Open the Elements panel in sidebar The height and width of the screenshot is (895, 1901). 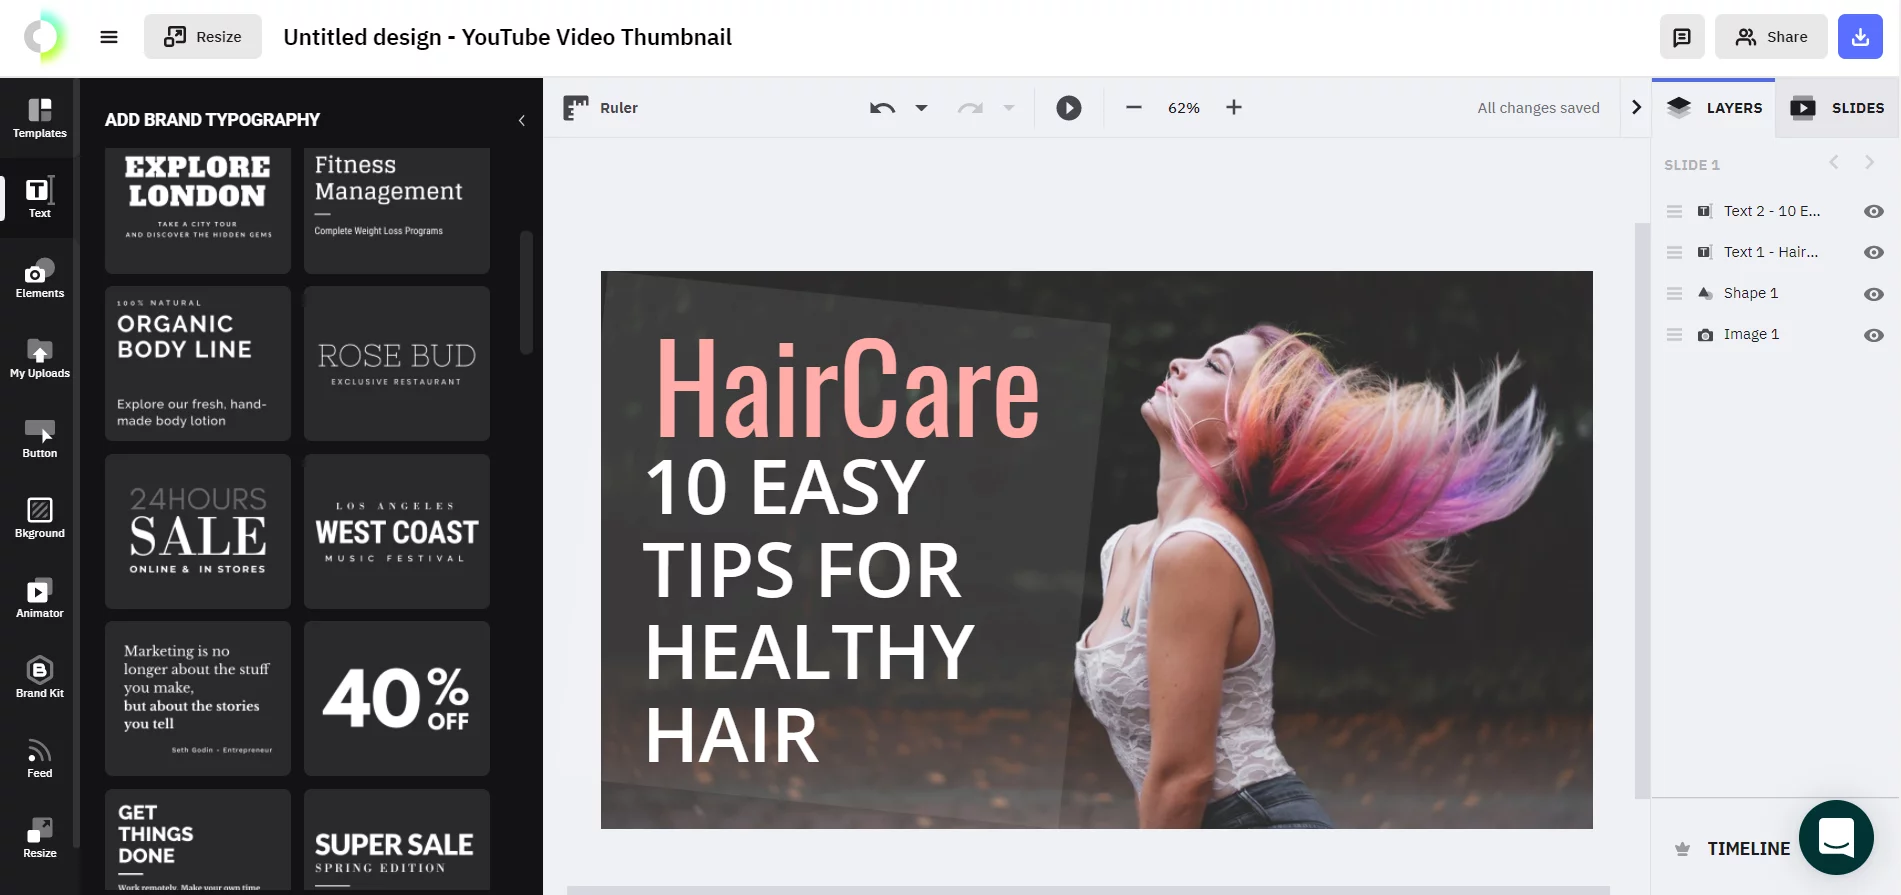(x=39, y=279)
